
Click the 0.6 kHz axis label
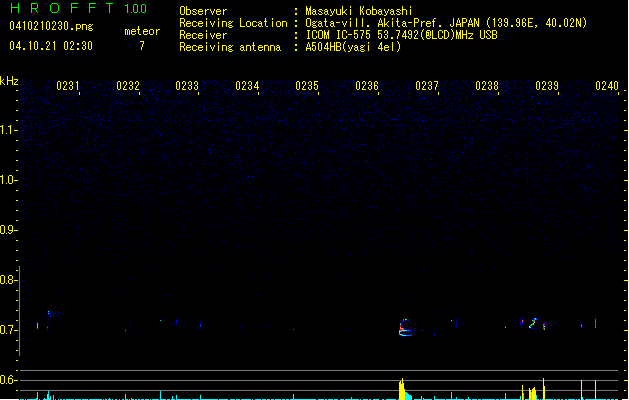click(x=8, y=380)
